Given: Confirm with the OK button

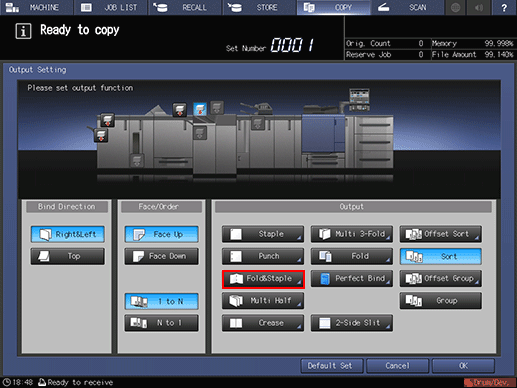Looking at the screenshot, I should coord(463,366).
